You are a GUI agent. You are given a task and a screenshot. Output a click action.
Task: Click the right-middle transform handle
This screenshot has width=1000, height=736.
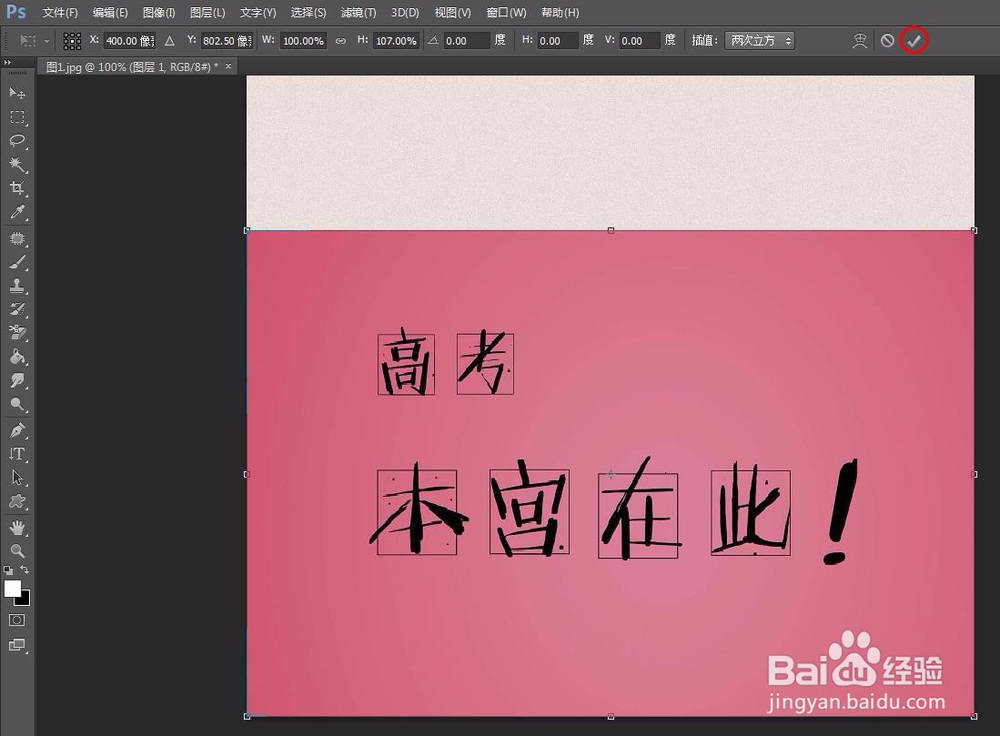click(974, 474)
